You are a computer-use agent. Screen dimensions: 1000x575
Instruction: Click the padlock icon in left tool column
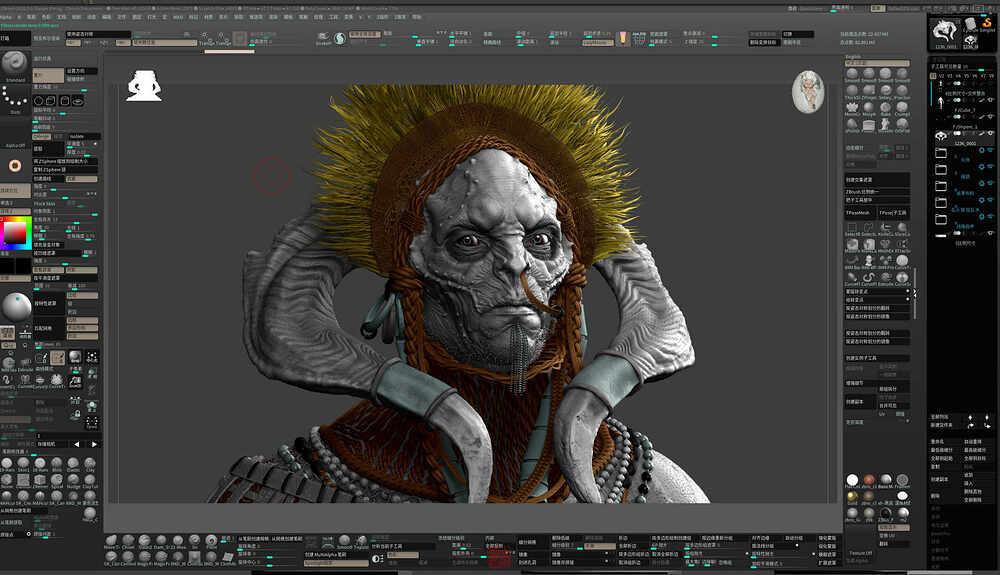tap(76, 414)
